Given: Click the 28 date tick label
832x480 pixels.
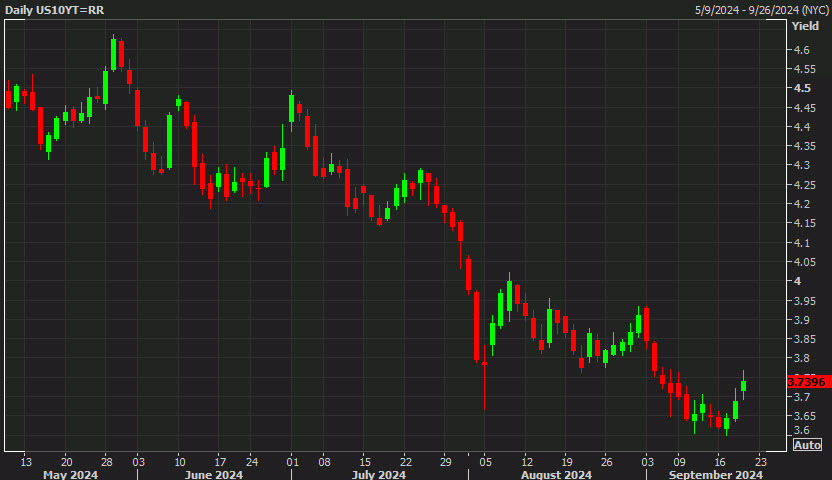Looking at the screenshot, I should (107, 461).
